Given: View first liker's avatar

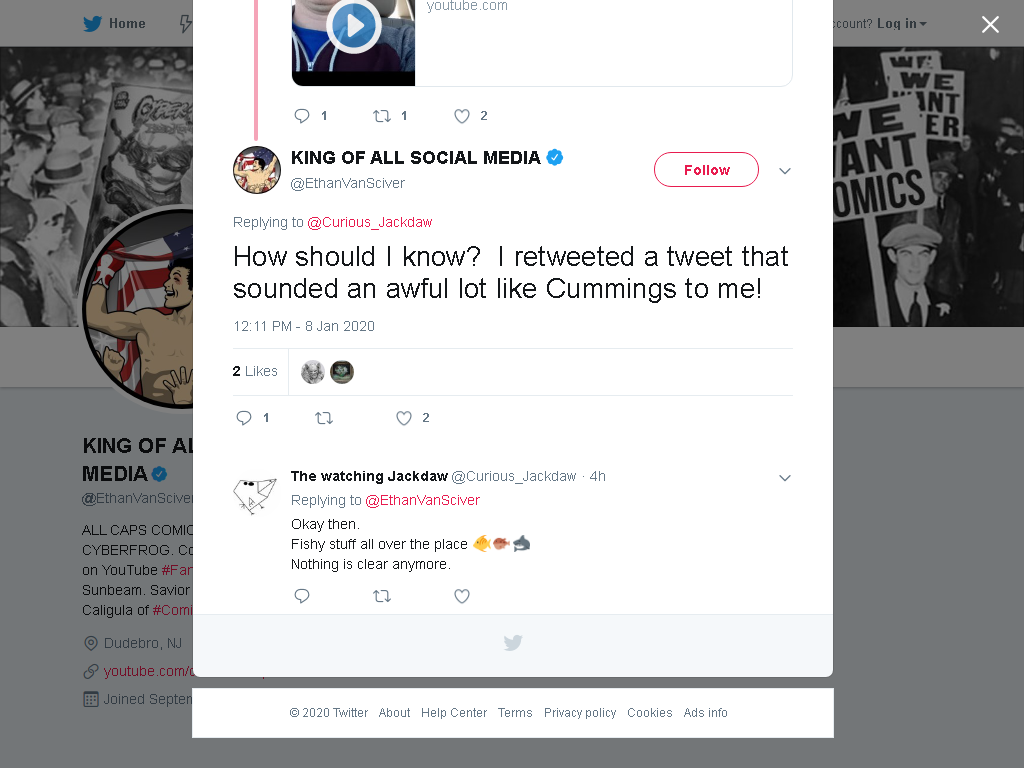Looking at the screenshot, I should [x=313, y=372].
